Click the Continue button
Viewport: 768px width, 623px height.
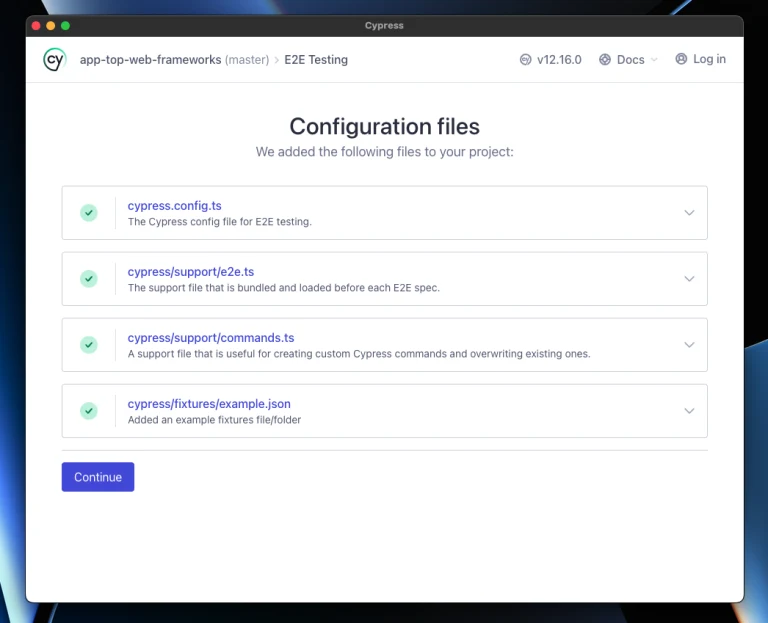pos(98,477)
